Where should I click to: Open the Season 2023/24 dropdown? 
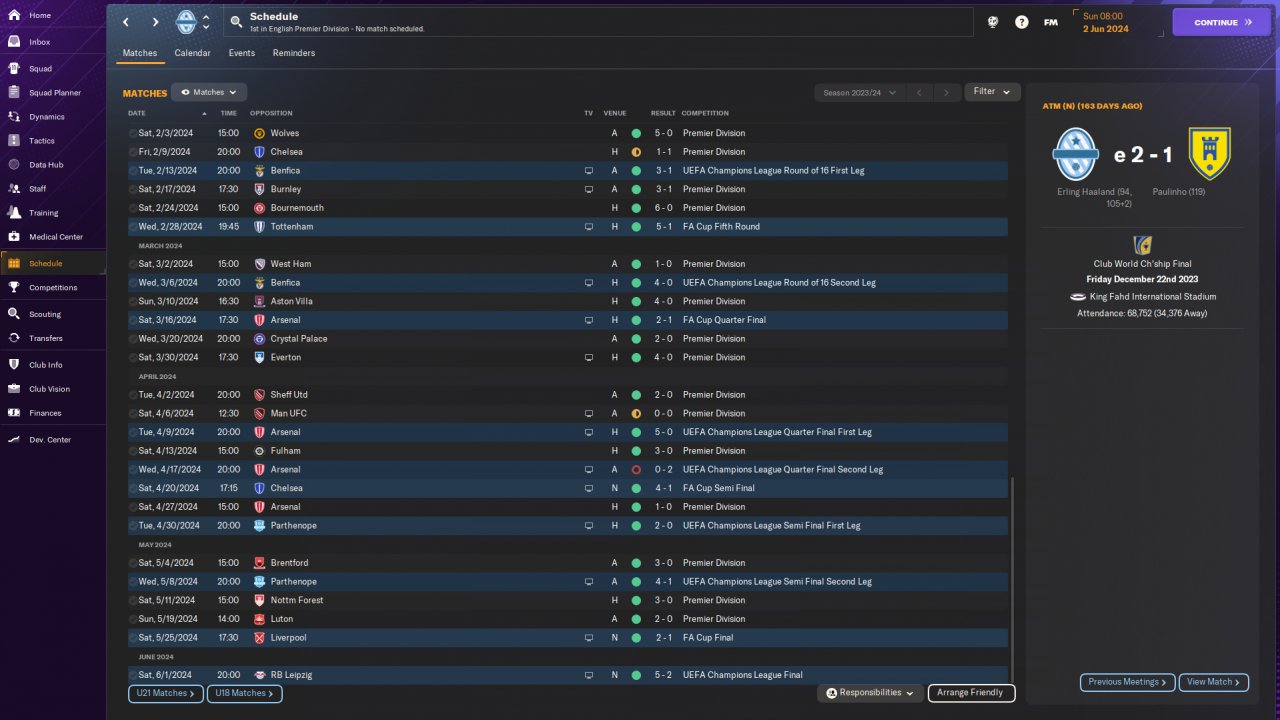click(859, 92)
